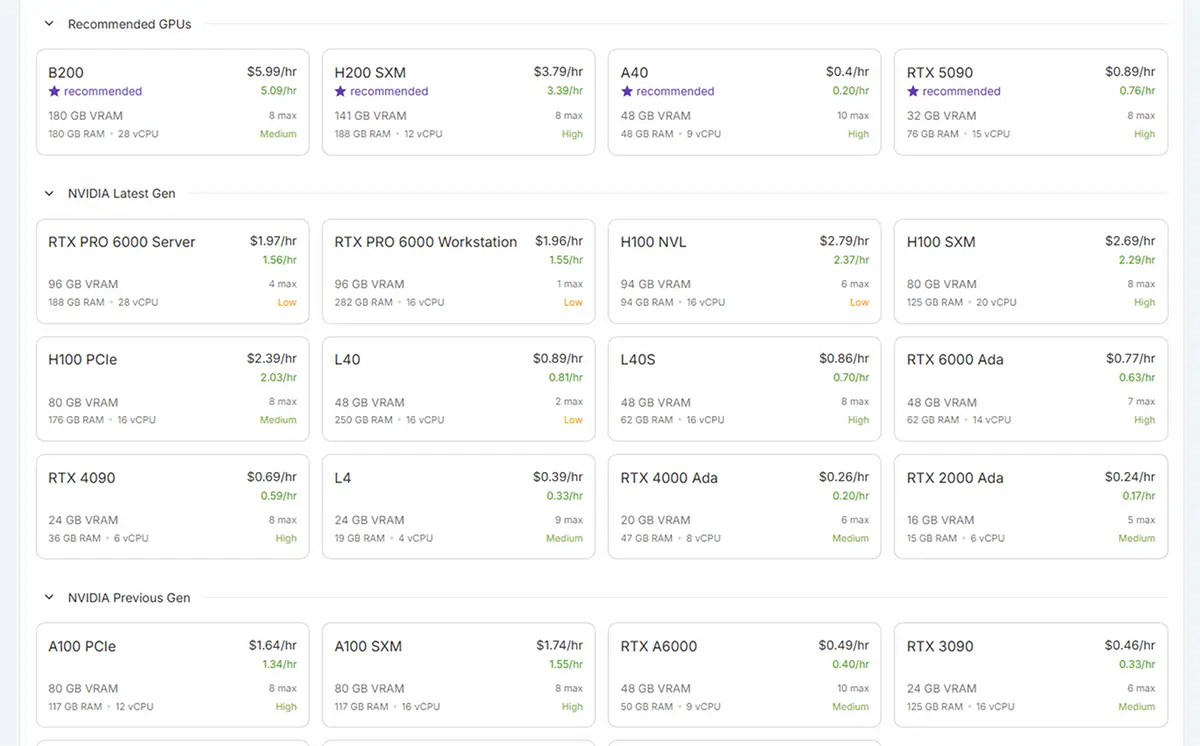
Task: Click the star icon on RTX 5090 card
Action: (x=913, y=91)
